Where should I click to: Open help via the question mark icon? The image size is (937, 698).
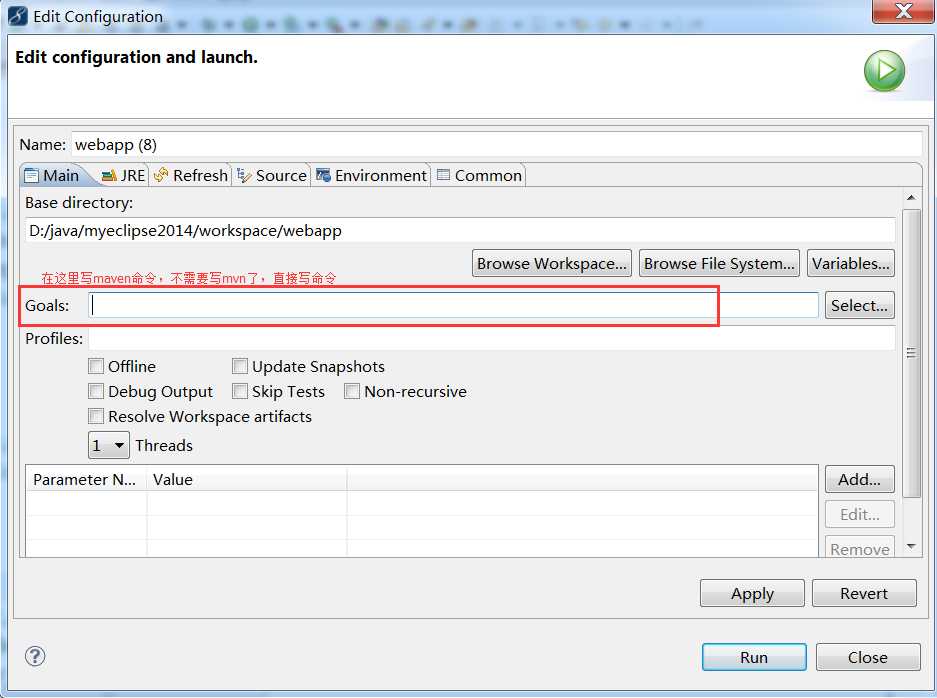coord(35,656)
